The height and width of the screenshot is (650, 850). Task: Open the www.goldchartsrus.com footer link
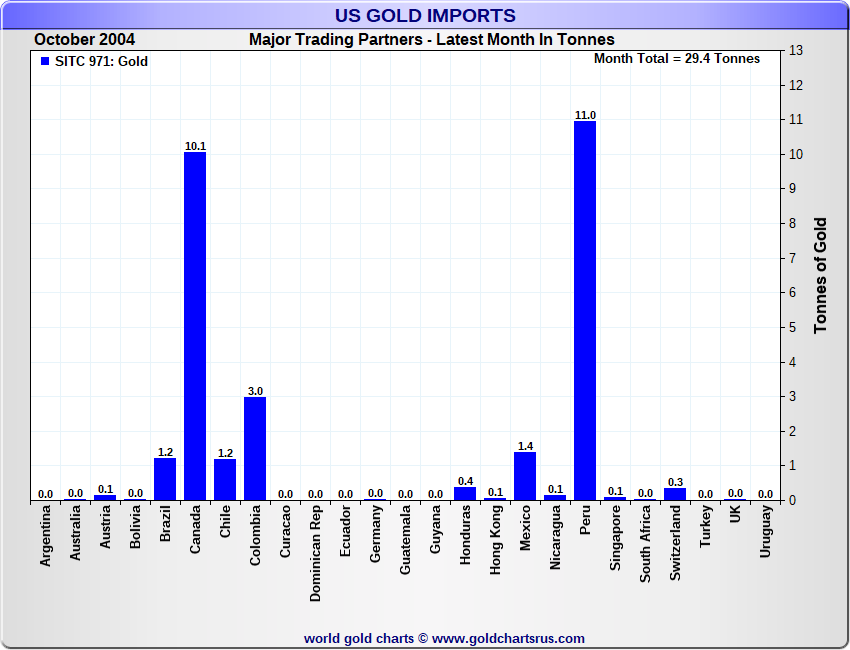pyautogui.click(x=508, y=639)
